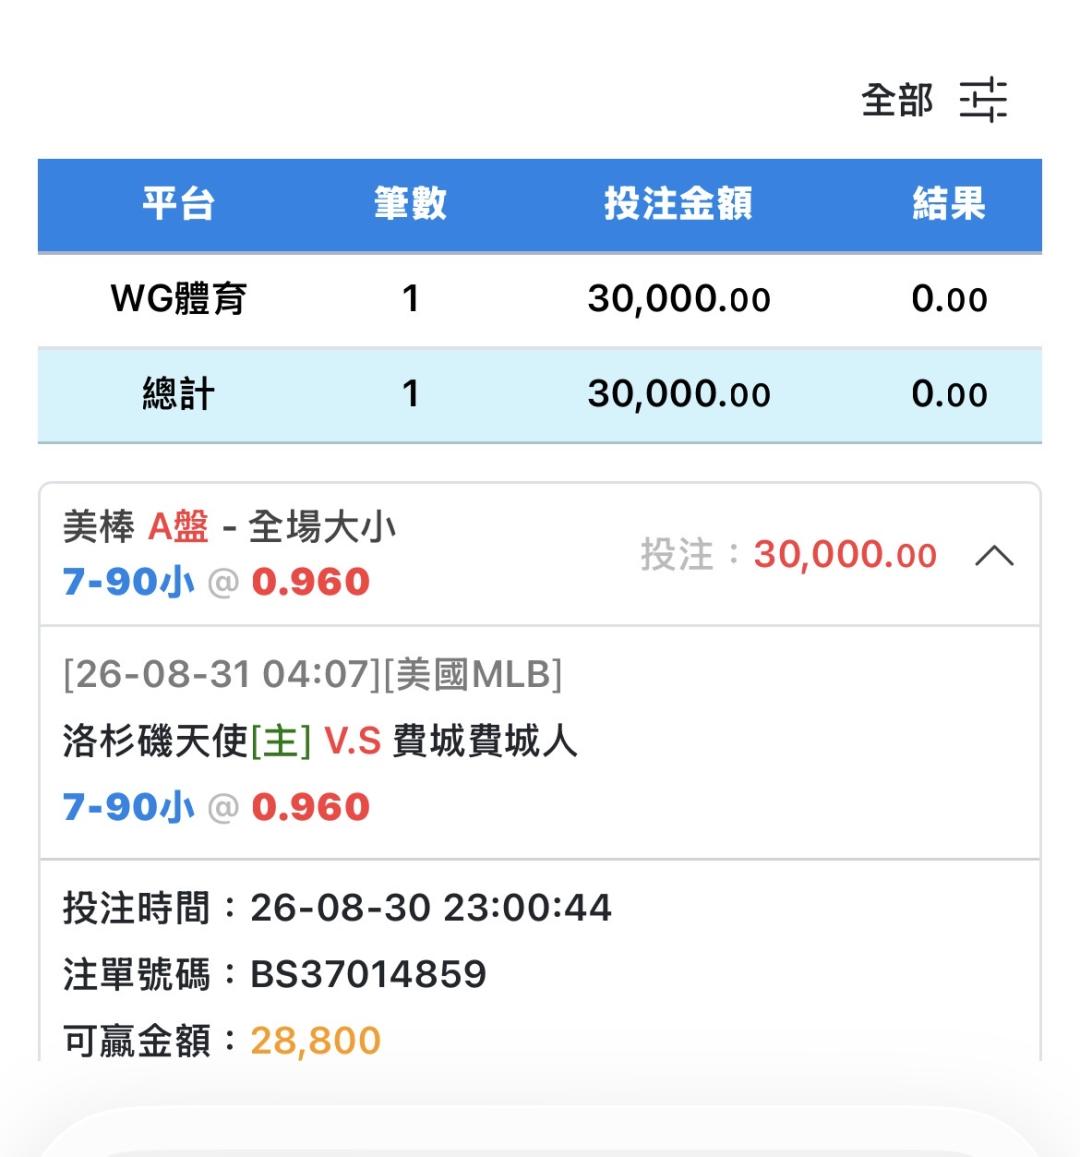Click the 結果 column header
This screenshot has height=1157, width=1080.
[x=949, y=204]
